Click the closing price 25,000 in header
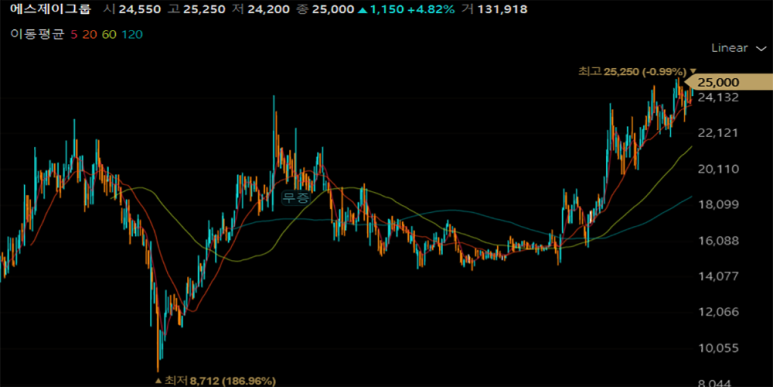Screen dimensions: 773x387 point(332,9)
